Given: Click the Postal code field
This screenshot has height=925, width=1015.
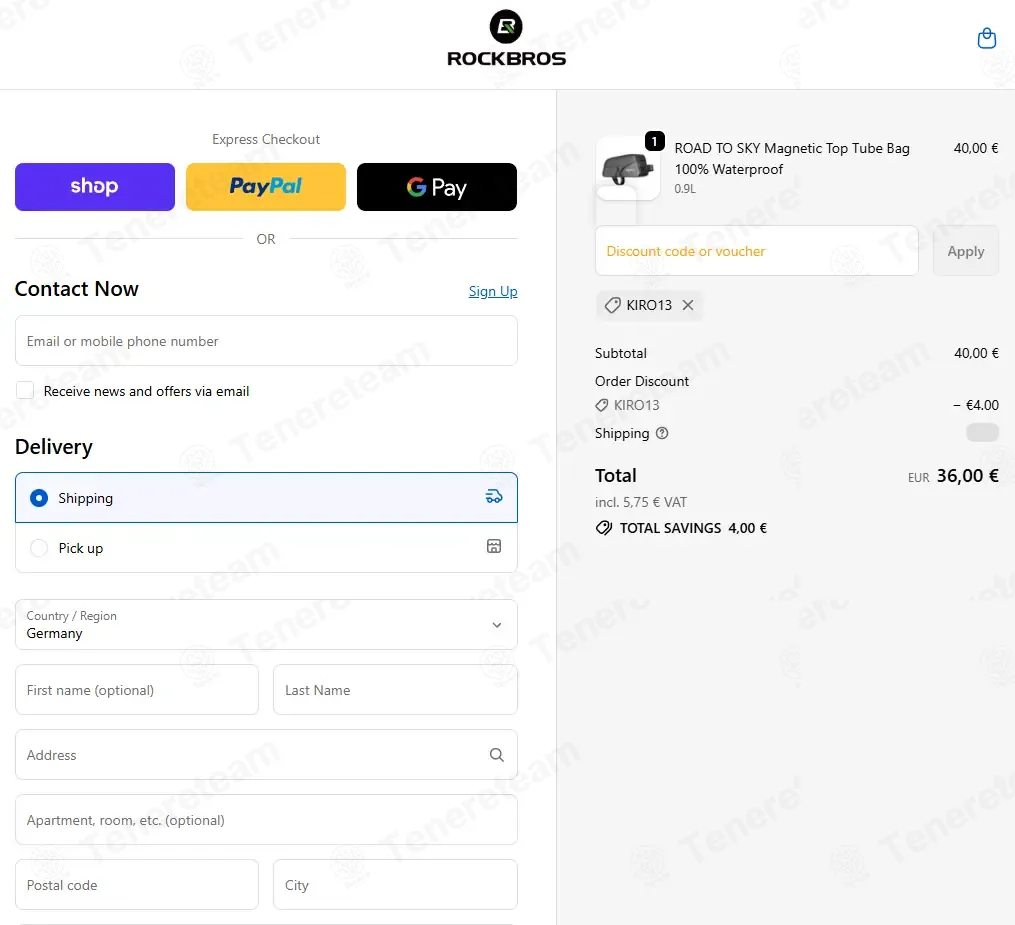Looking at the screenshot, I should pyautogui.click(x=137, y=885).
